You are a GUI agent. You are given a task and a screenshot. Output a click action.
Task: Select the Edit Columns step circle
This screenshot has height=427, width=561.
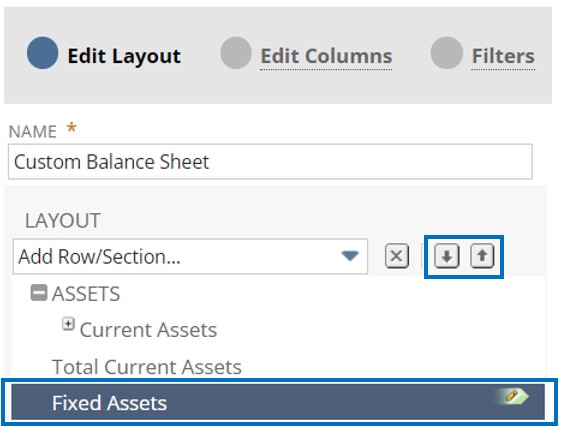[236, 53]
